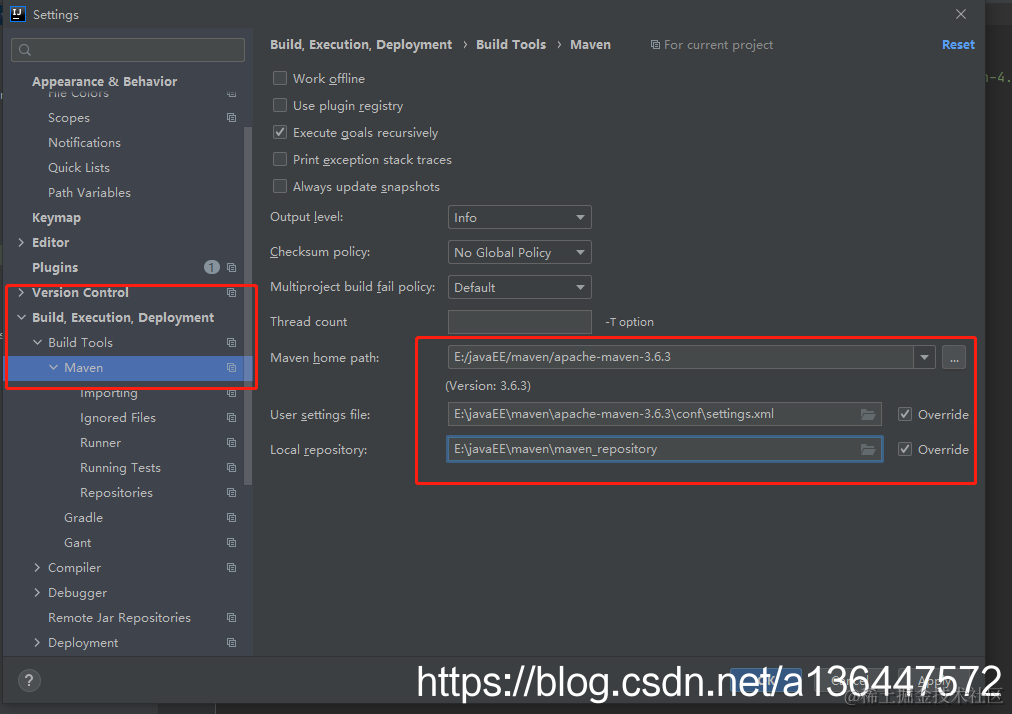Uncheck Execute goals recursively
The height and width of the screenshot is (714, 1012).
[280, 132]
